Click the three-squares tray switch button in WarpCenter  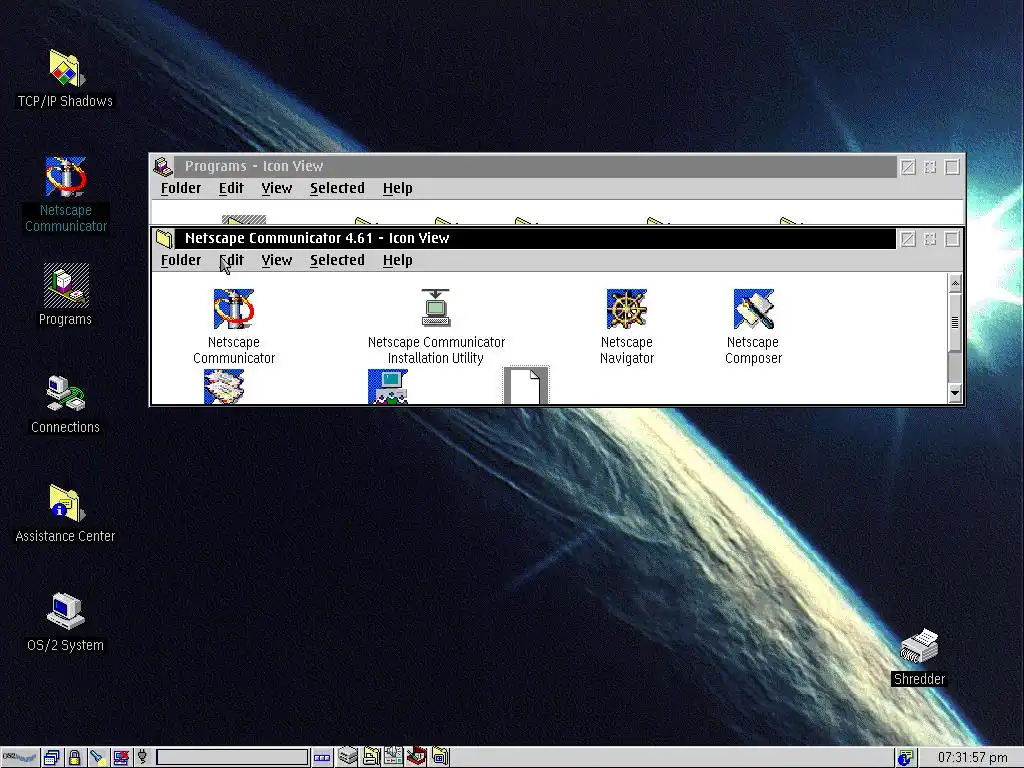tap(322, 758)
